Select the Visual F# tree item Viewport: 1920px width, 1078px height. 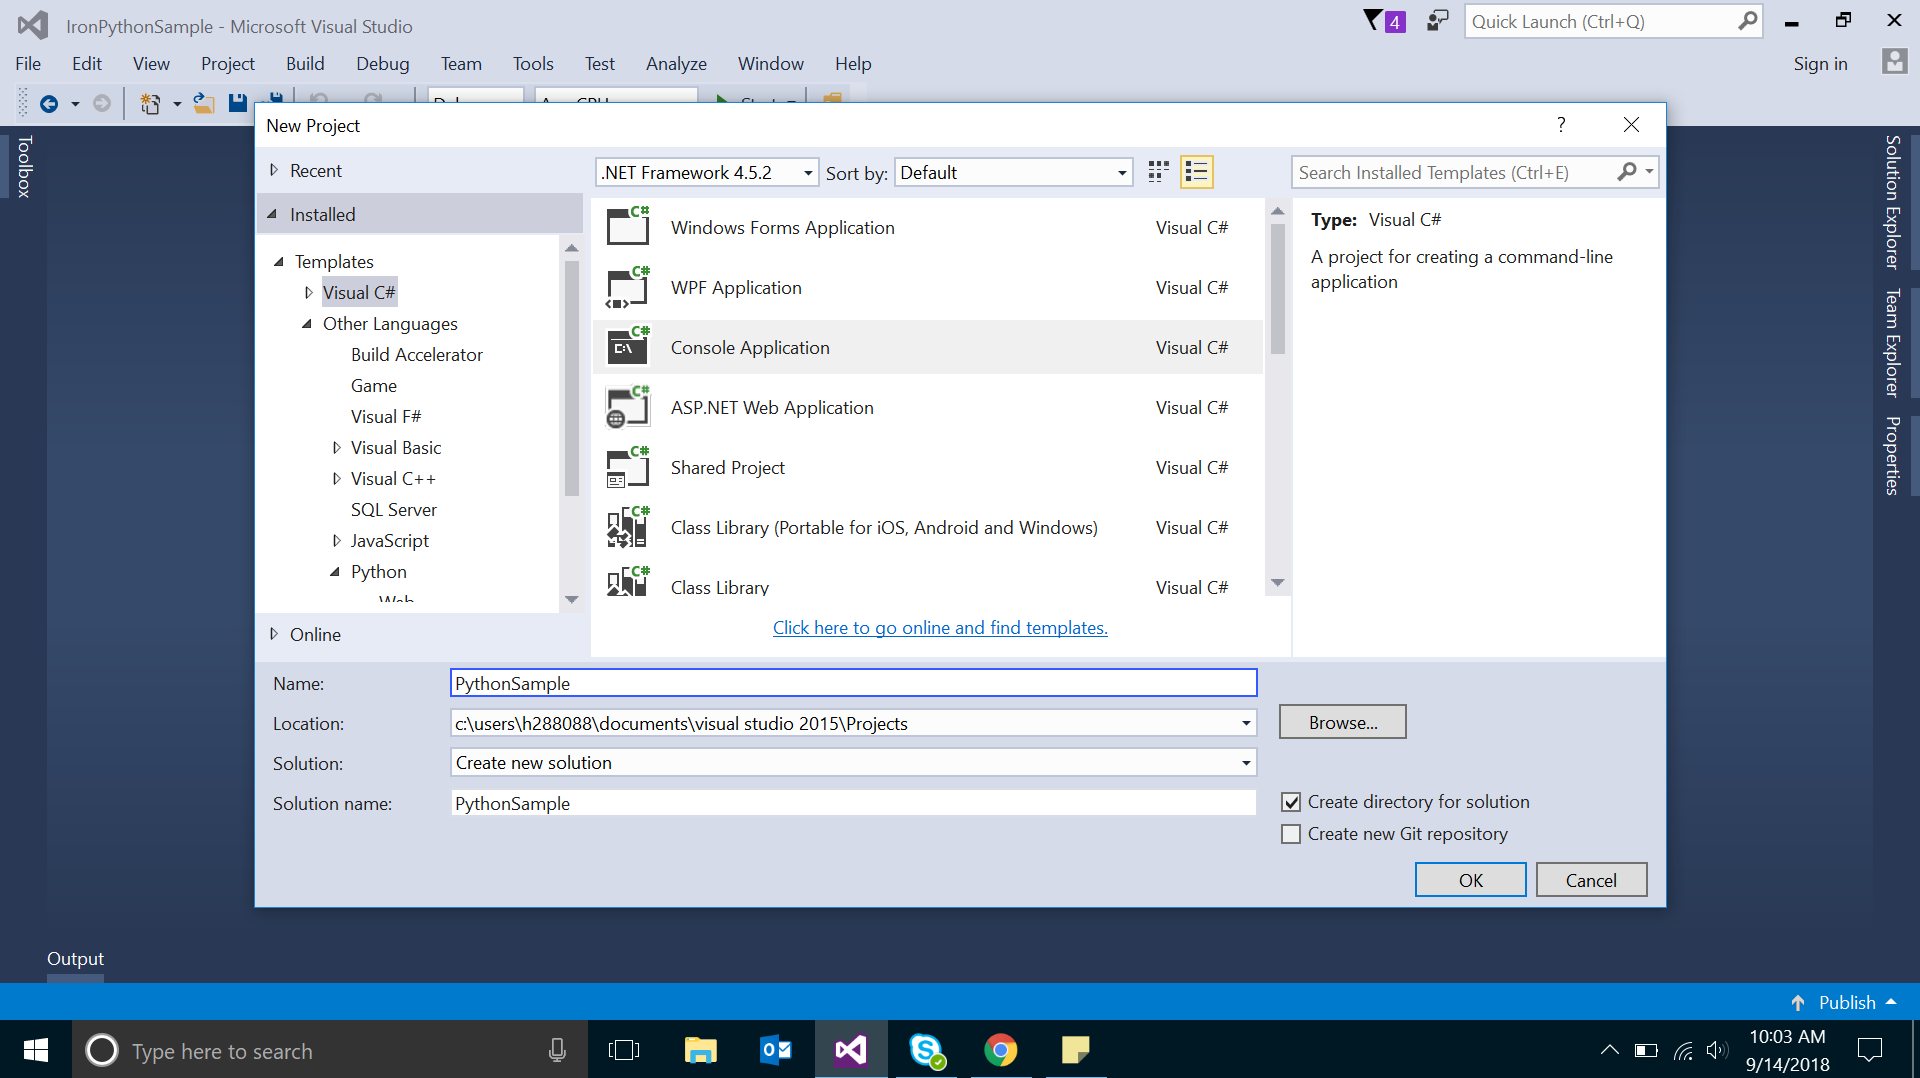coord(386,416)
